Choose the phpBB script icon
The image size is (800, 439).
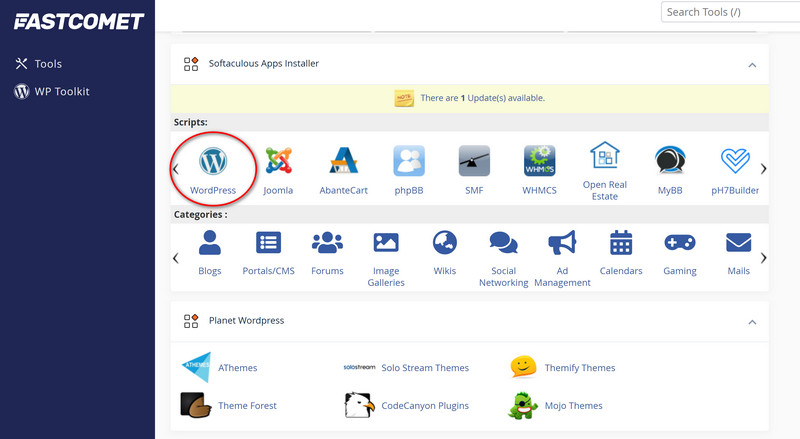coord(409,161)
